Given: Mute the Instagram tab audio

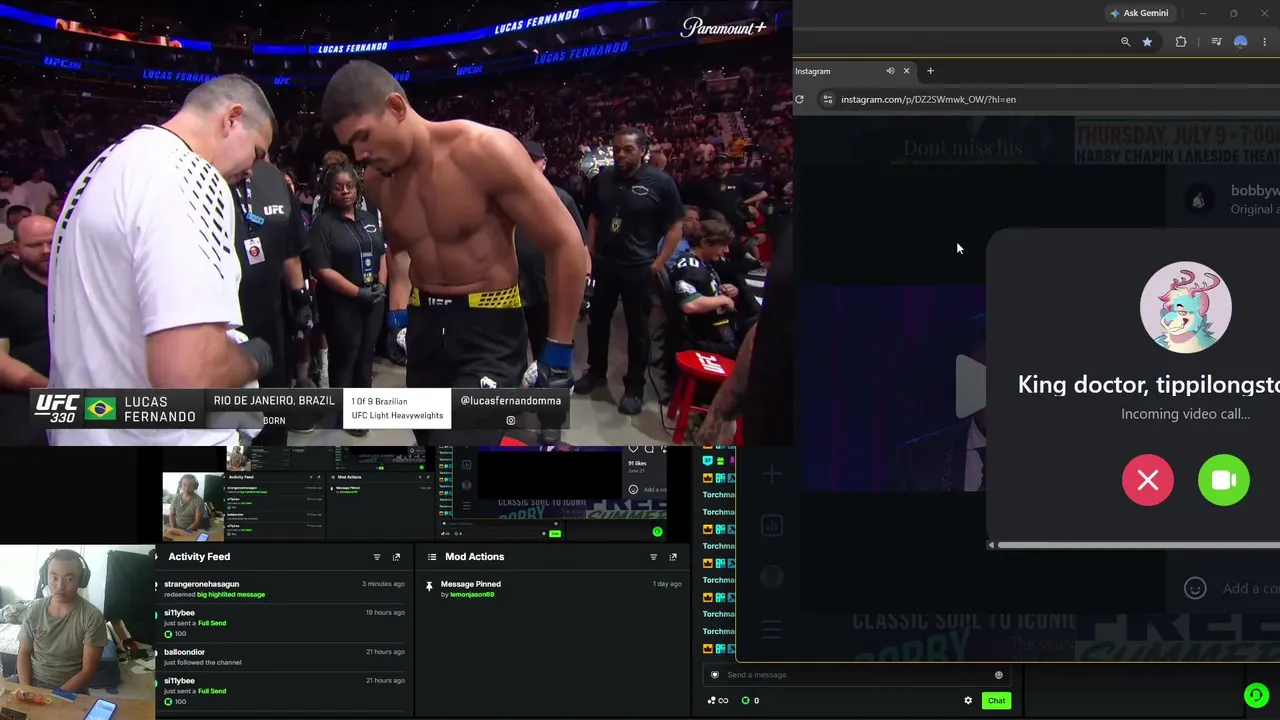Looking at the screenshot, I should (x=890, y=71).
